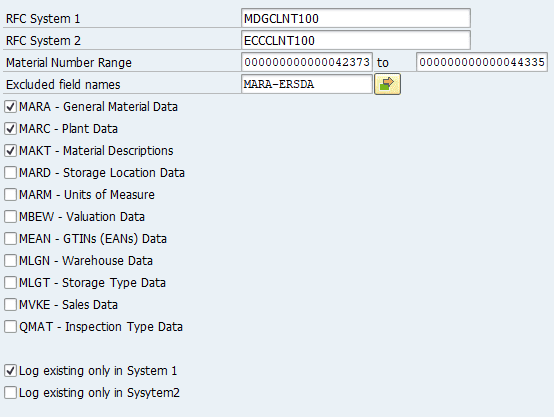The width and height of the screenshot is (554, 417).
Task: Uncheck Log existing only in System 1
Action: [x=11, y=371]
